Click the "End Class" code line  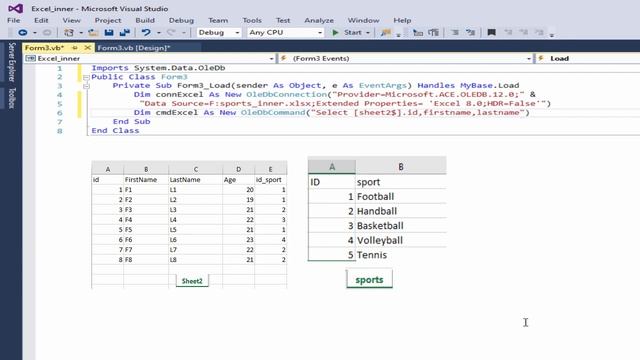pyautogui.click(x=115, y=131)
